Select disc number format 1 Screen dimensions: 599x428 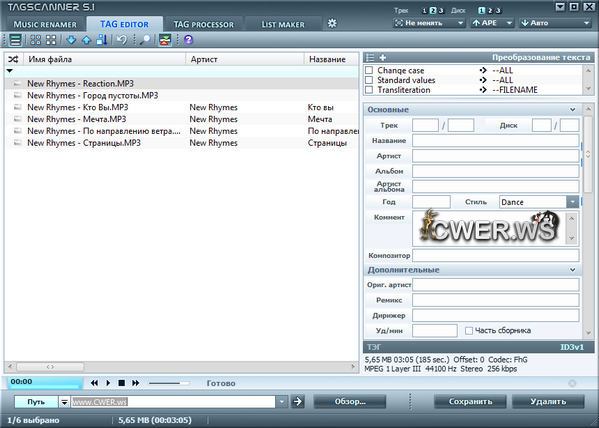click(x=482, y=11)
